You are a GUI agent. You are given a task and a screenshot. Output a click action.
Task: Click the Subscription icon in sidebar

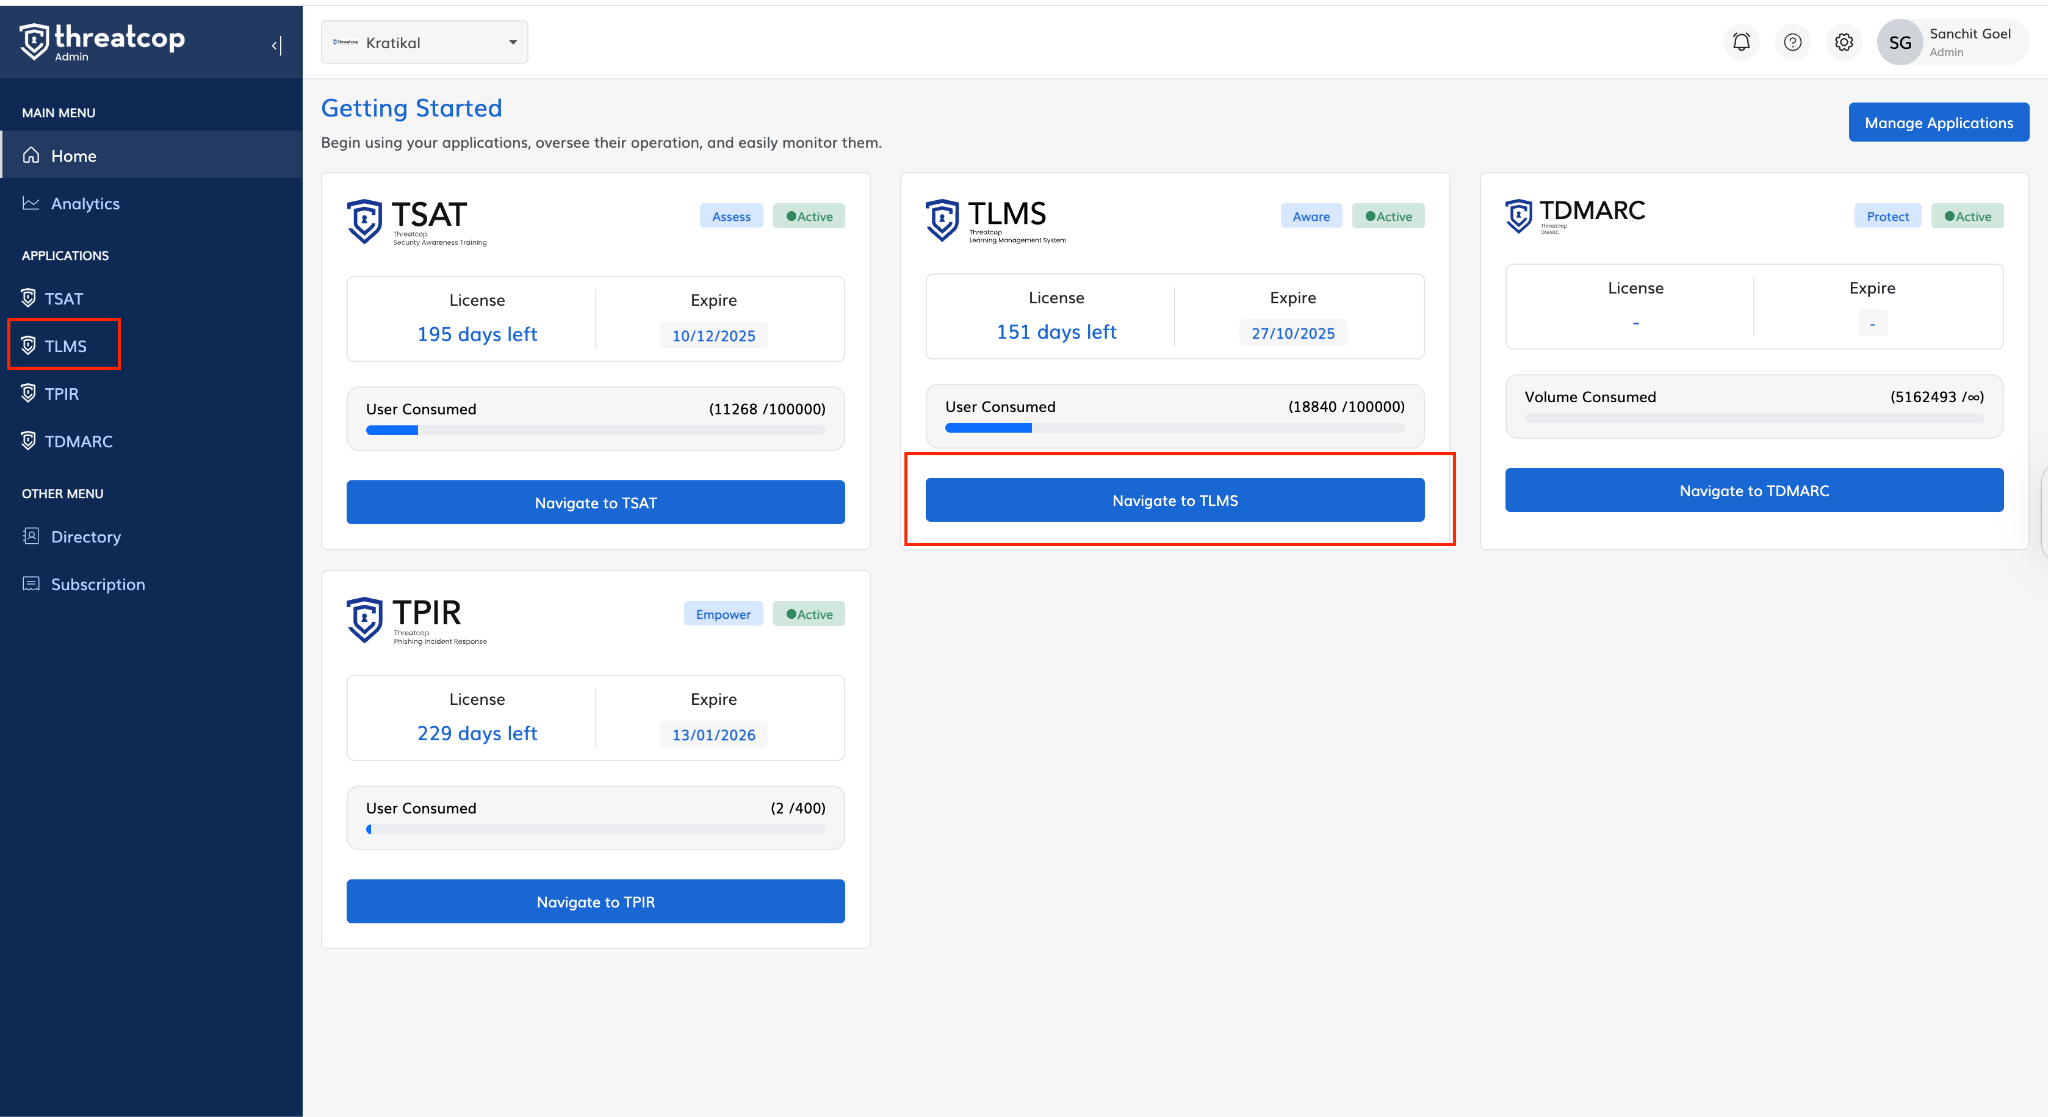point(31,583)
